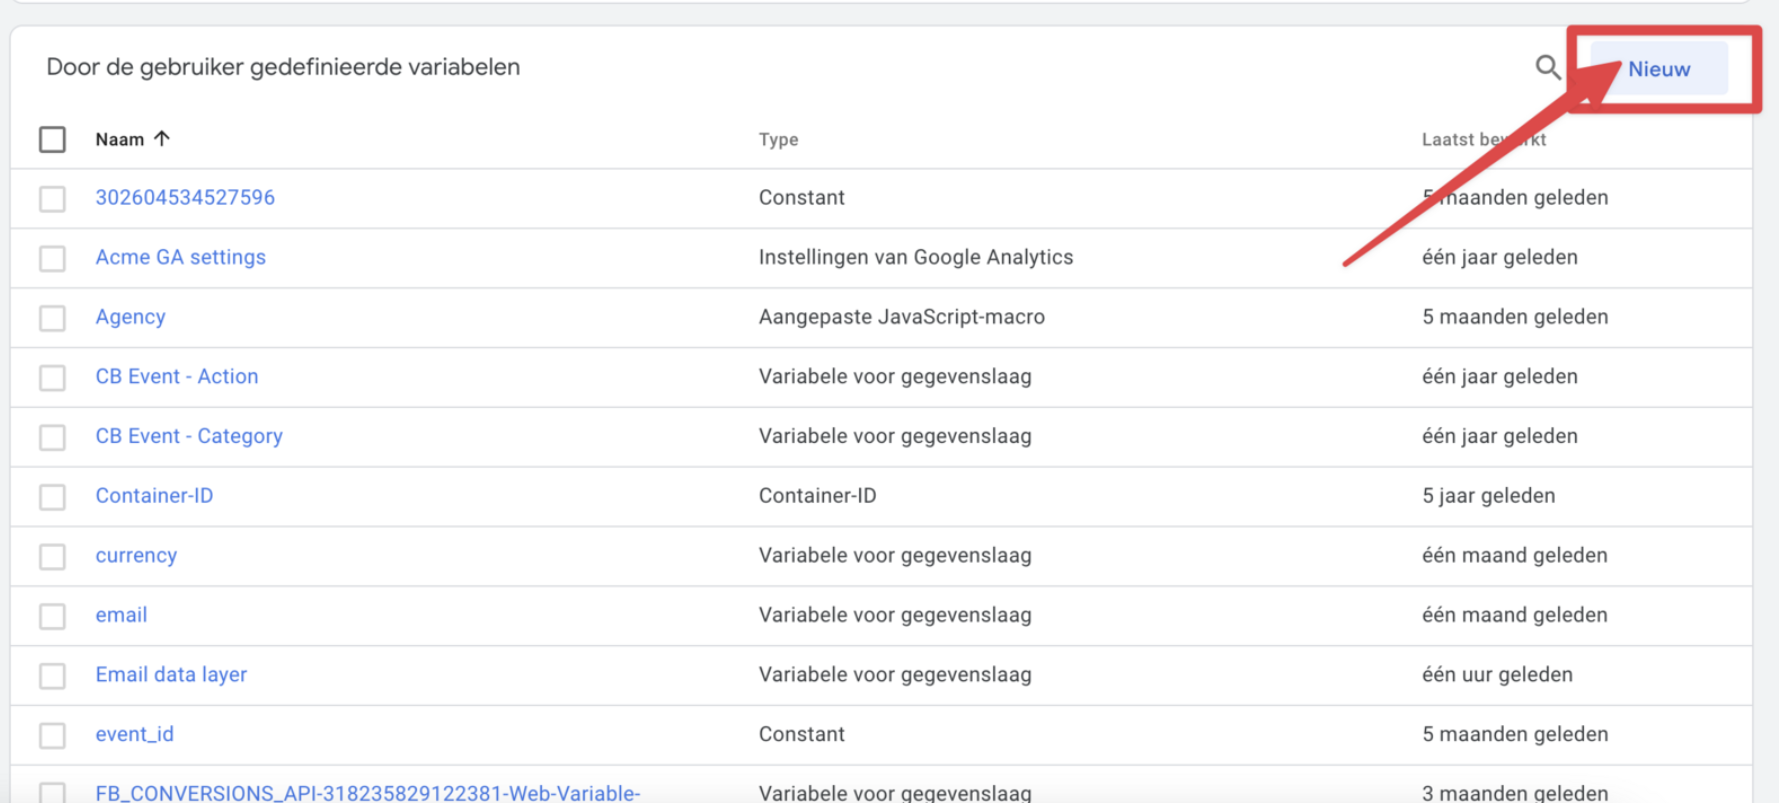Toggle the select-all checkbox in header
The image size is (1779, 807).
click(x=52, y=139)
